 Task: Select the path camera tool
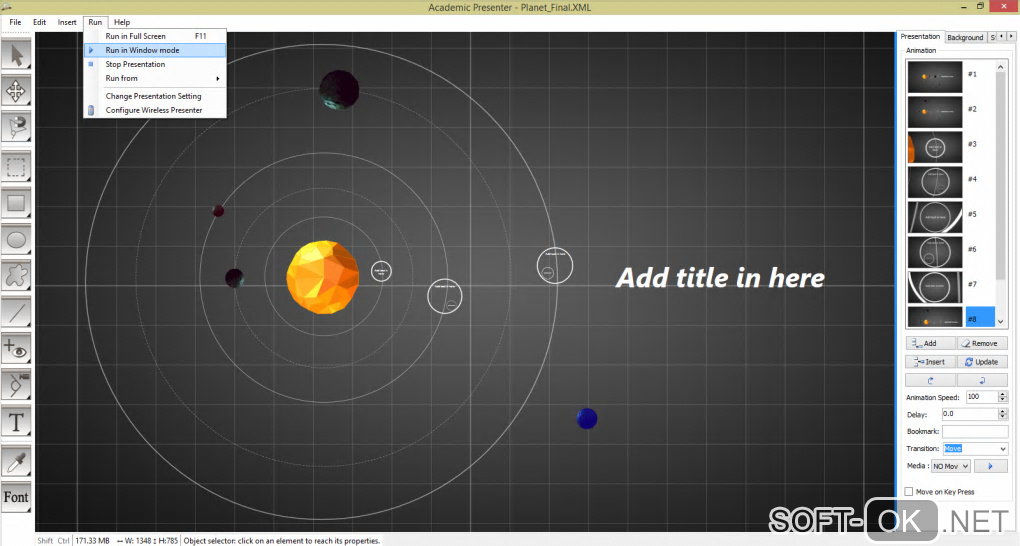(x=16, y=385)
